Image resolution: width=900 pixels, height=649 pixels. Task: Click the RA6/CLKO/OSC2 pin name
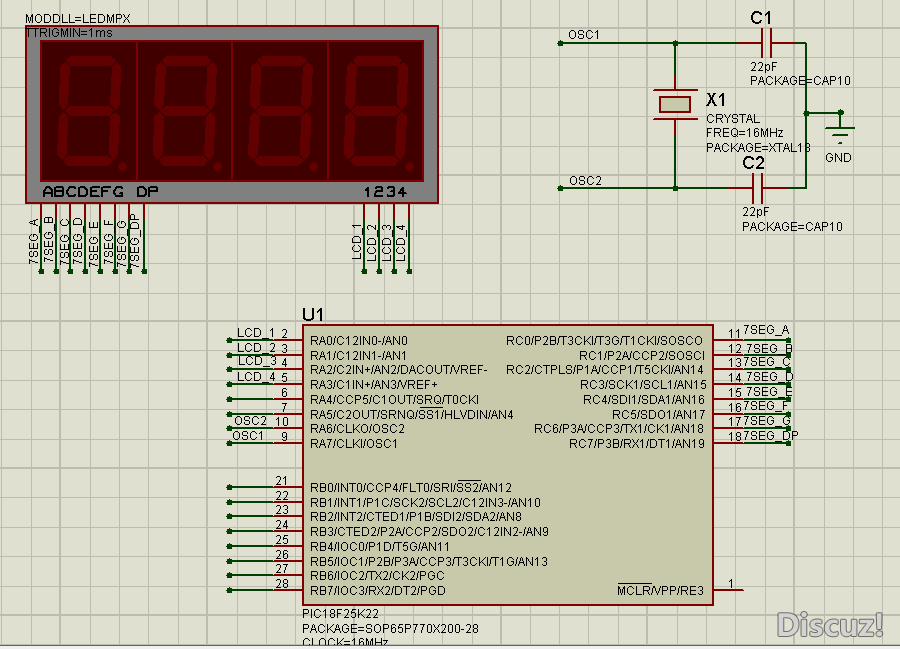coord(357,429)
